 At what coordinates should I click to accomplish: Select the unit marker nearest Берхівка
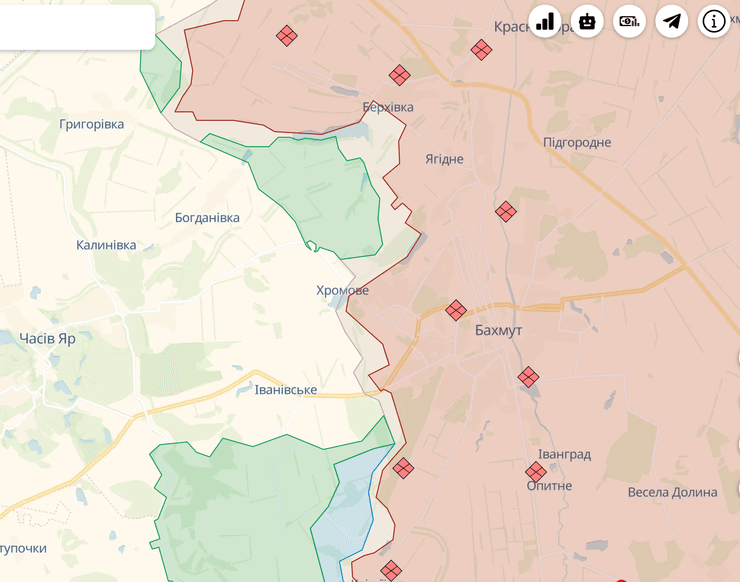(399, 75)
